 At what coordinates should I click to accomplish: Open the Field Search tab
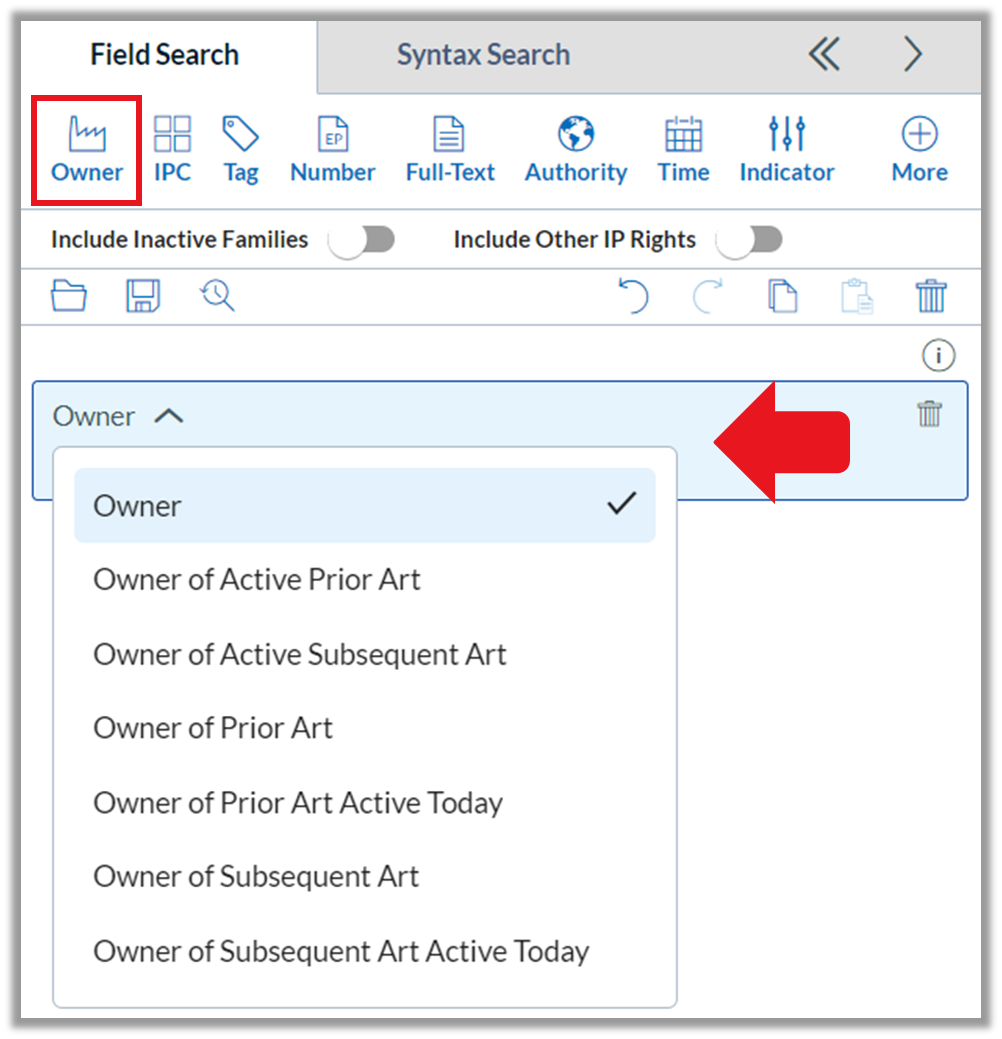pyautogui.click(x=164, y=55)
